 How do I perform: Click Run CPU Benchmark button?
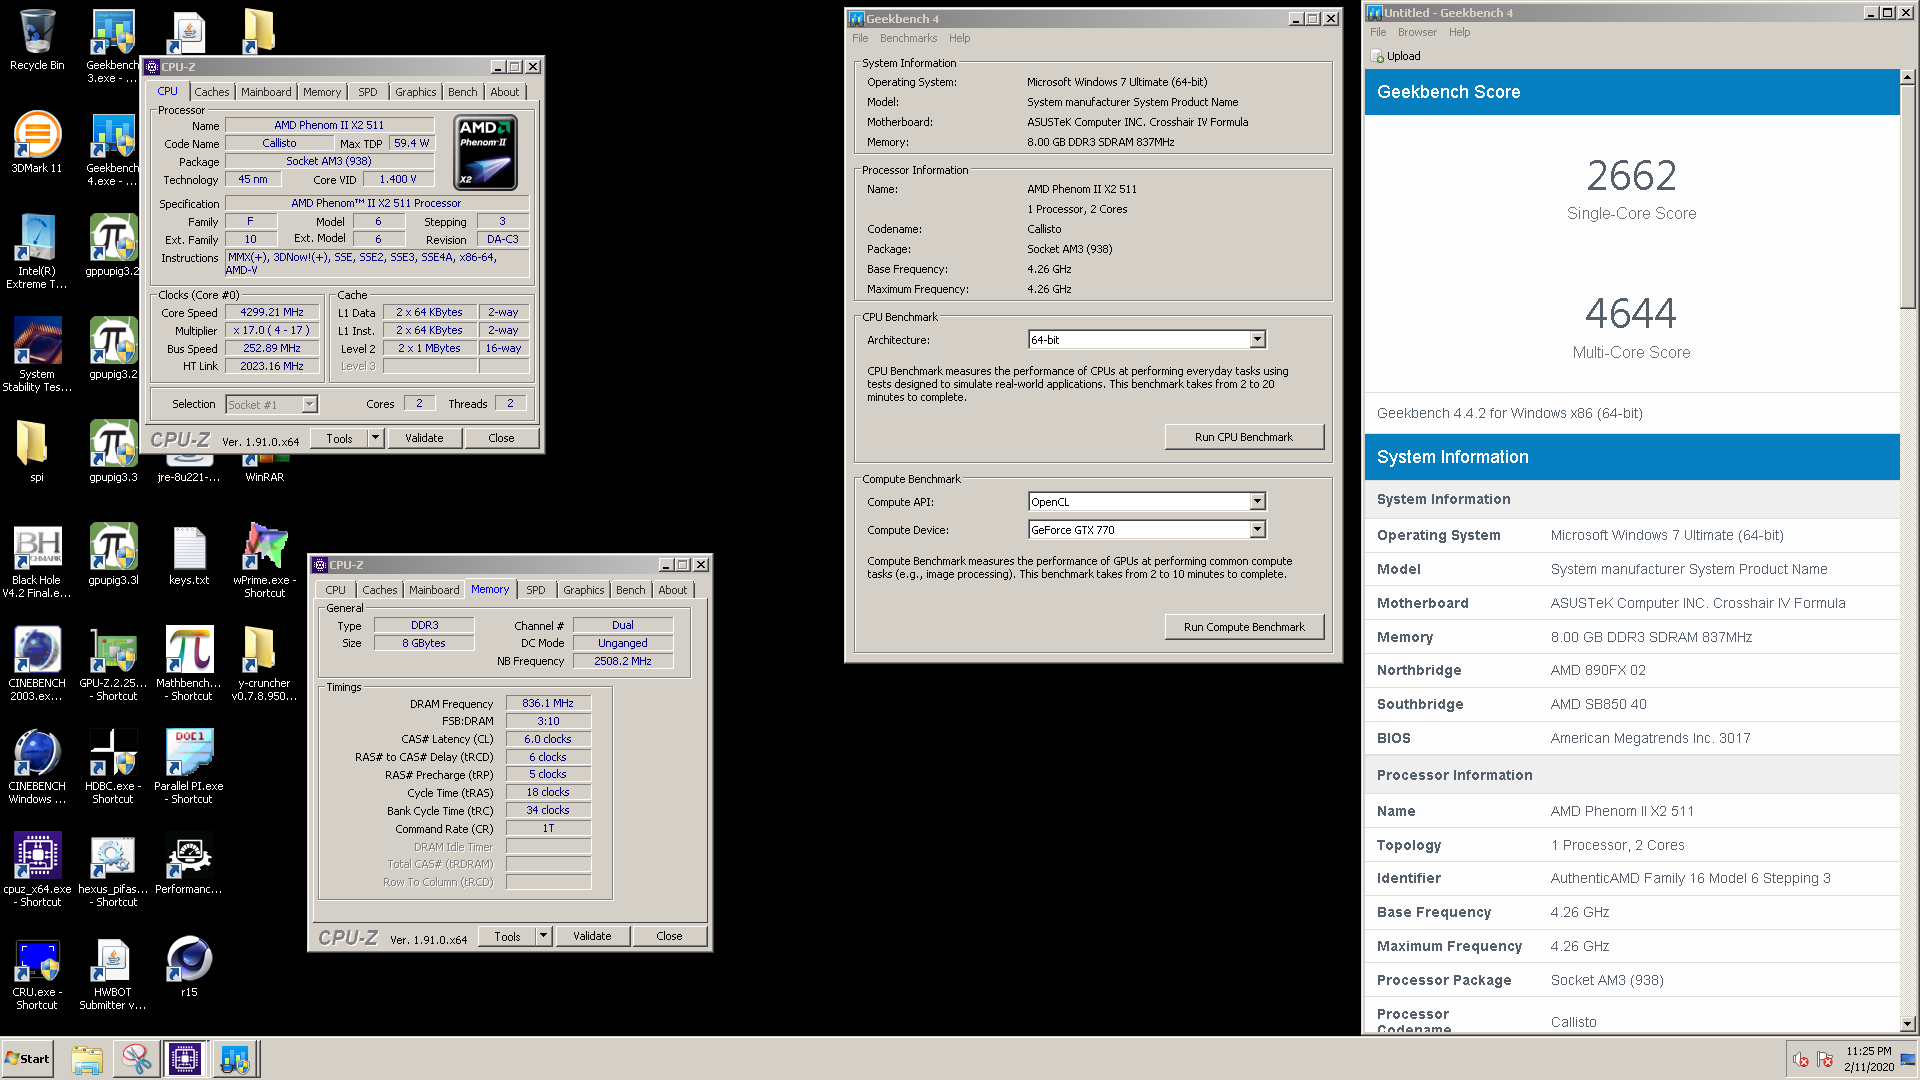(x=1244, y=437)
